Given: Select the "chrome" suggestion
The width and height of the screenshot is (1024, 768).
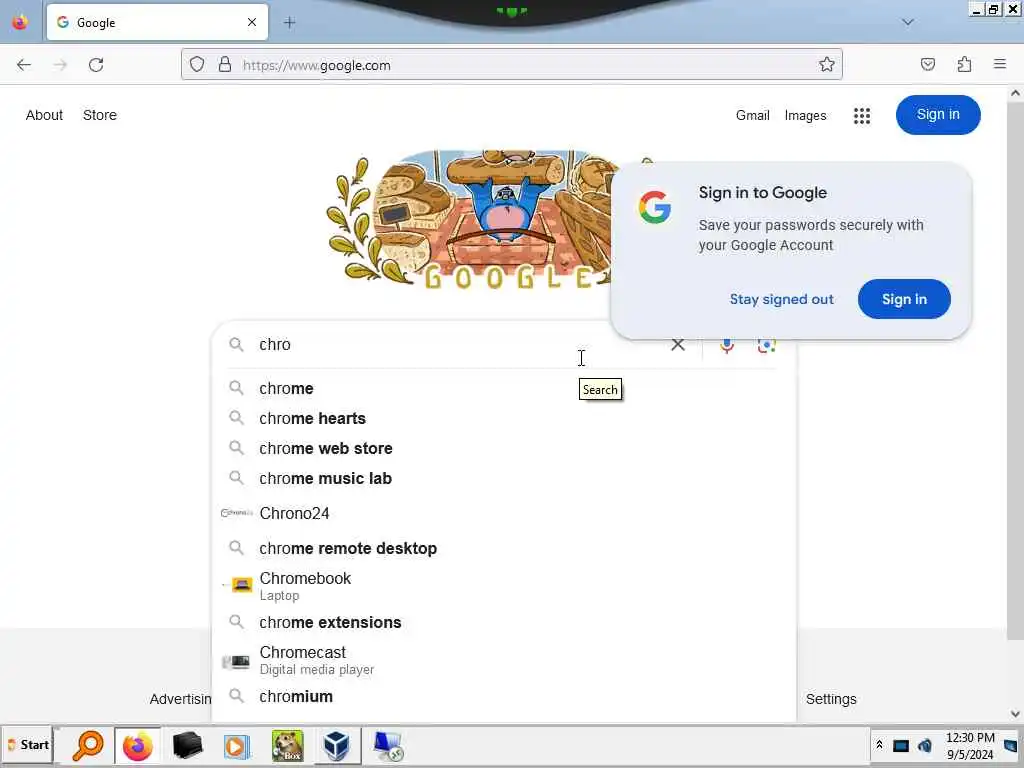Looking at the screenshot, I should [x=503, y=389].
